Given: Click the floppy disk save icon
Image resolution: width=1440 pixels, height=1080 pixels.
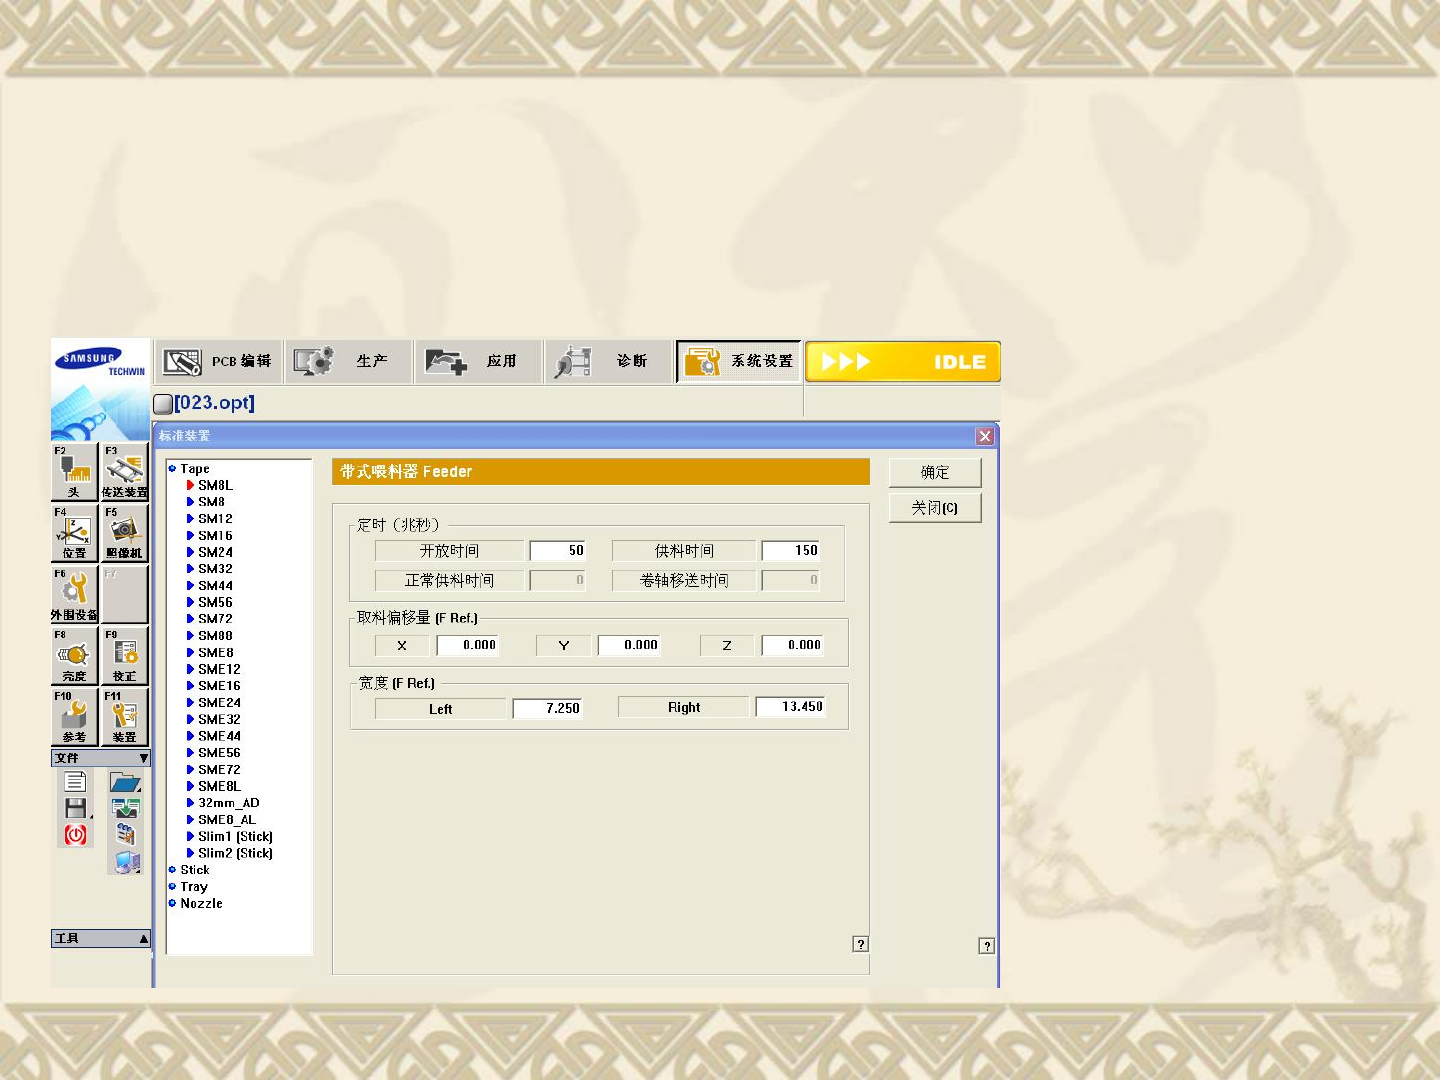Looking at the screenshot, I should click(75, 808).
